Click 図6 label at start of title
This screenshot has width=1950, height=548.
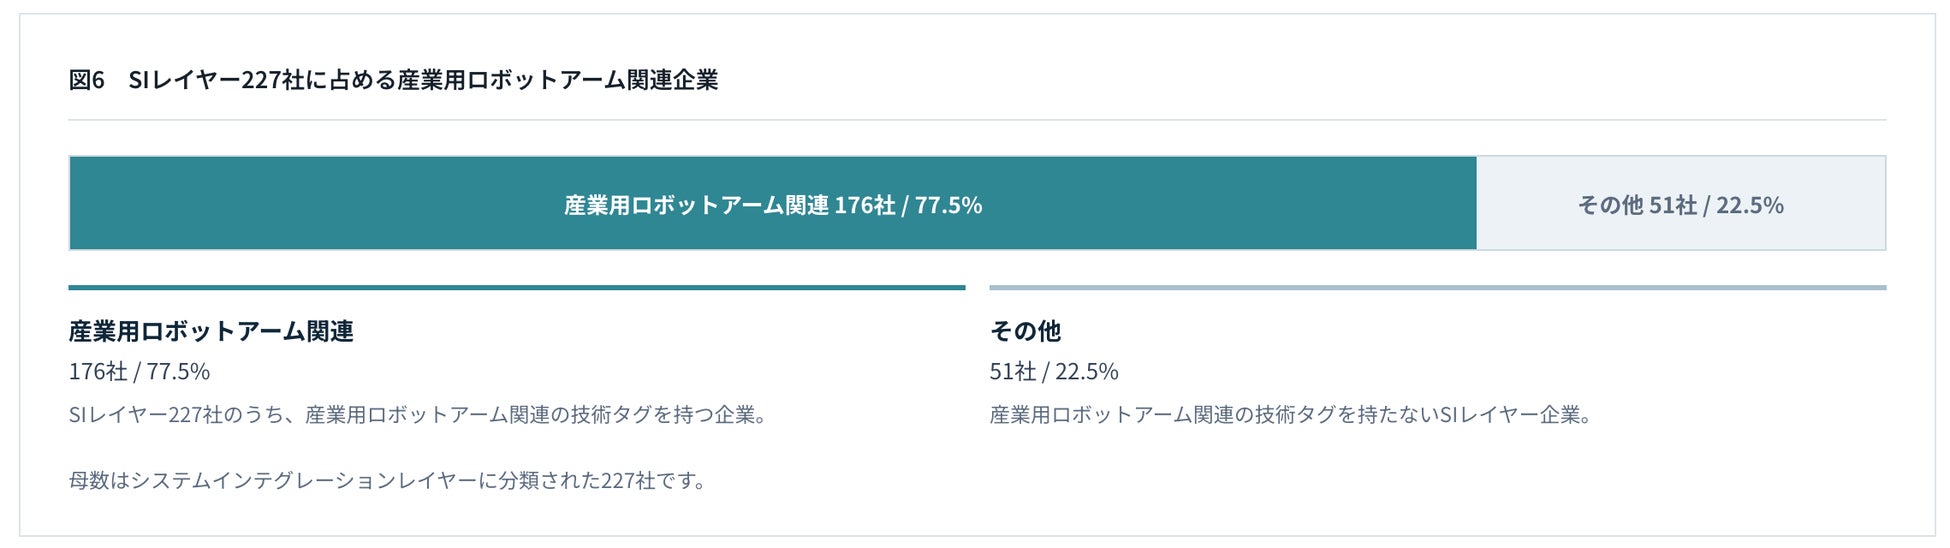(x=86, y=80)
